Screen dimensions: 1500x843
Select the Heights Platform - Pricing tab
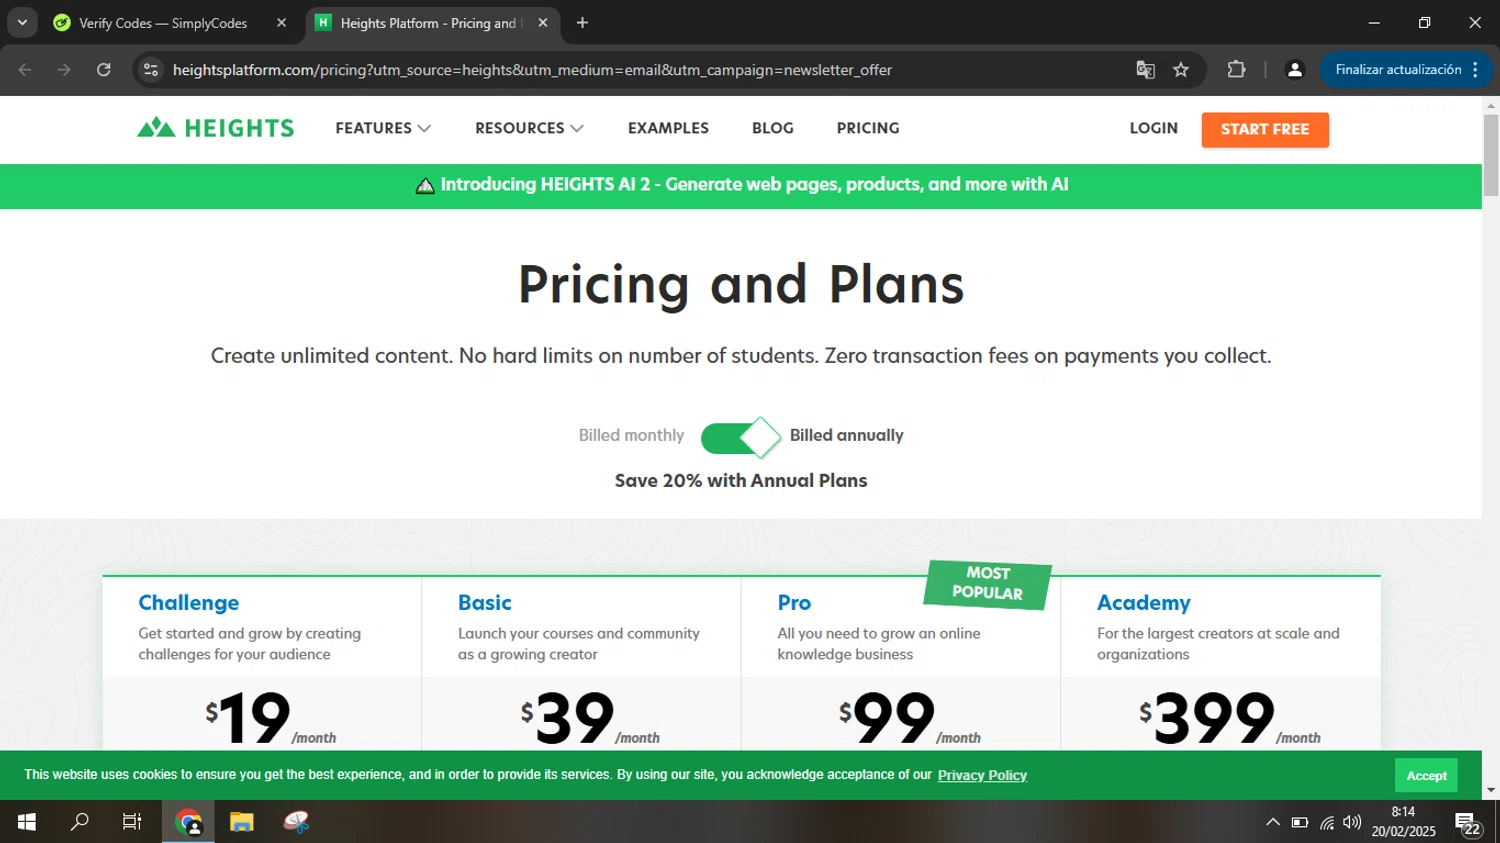[430, 23]
